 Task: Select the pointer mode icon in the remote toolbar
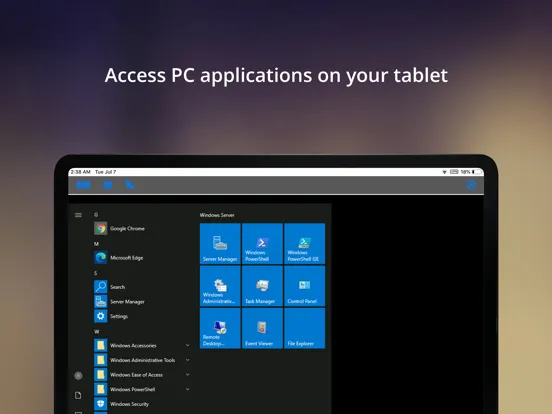(x=130, y=185)
